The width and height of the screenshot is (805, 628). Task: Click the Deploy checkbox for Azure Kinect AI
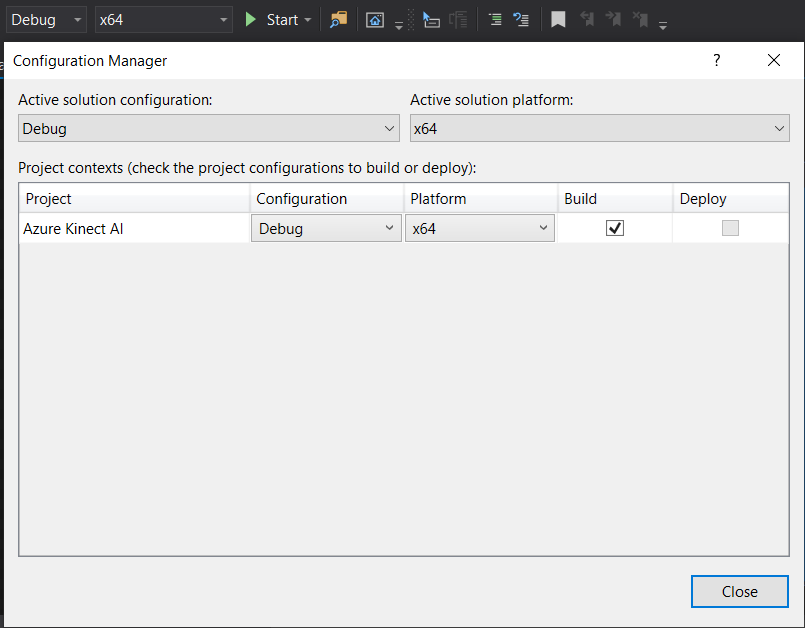tap(730, 228)
